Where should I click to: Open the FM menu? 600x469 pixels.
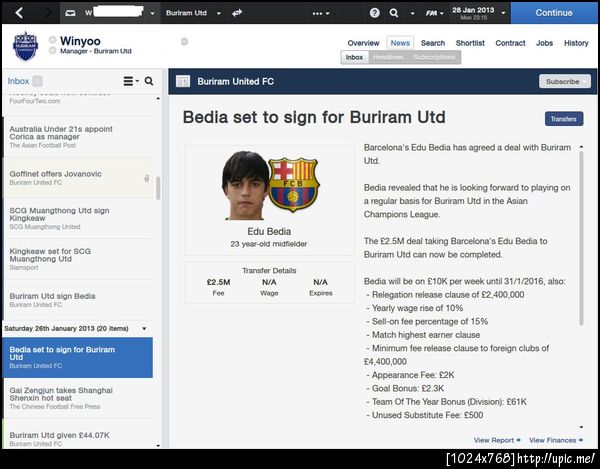[x=434, y=13]
